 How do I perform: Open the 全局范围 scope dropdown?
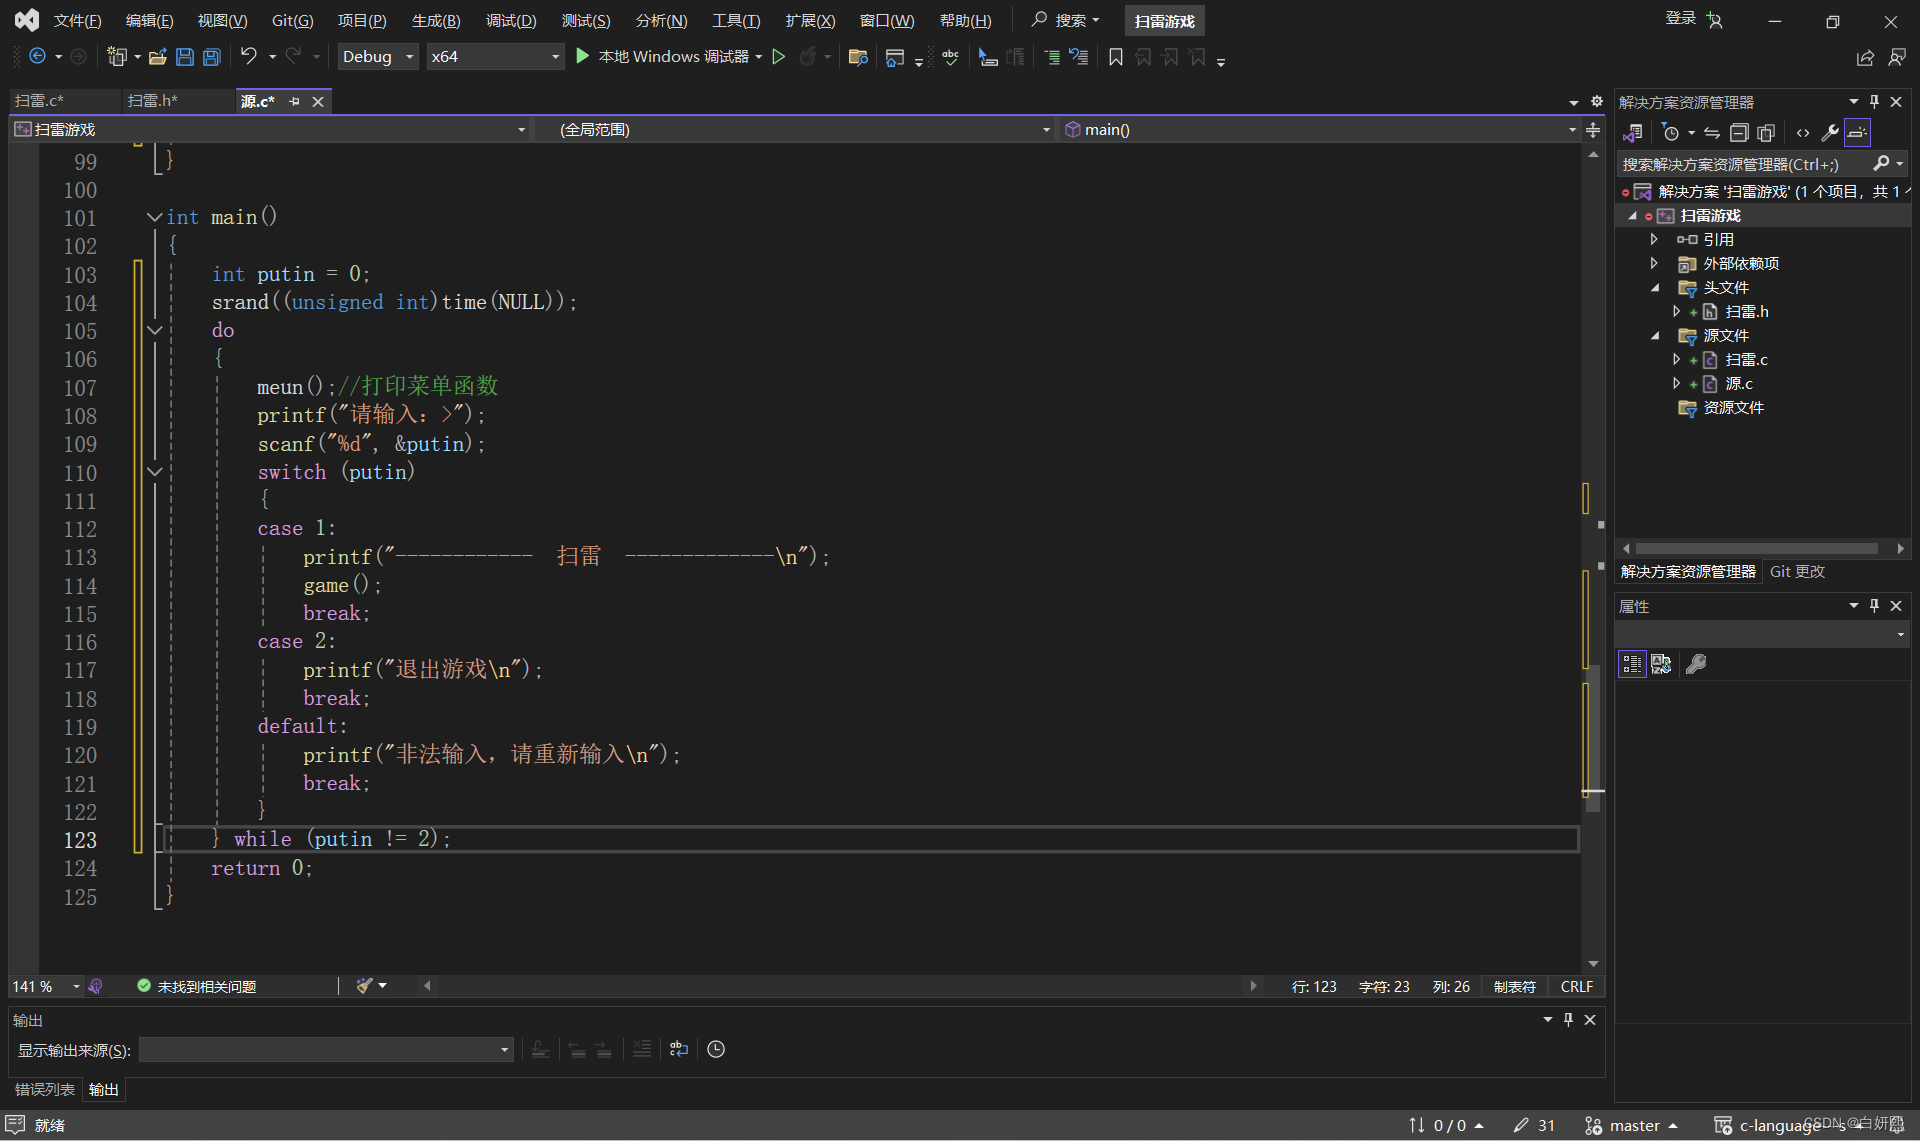tap(796, 130)
